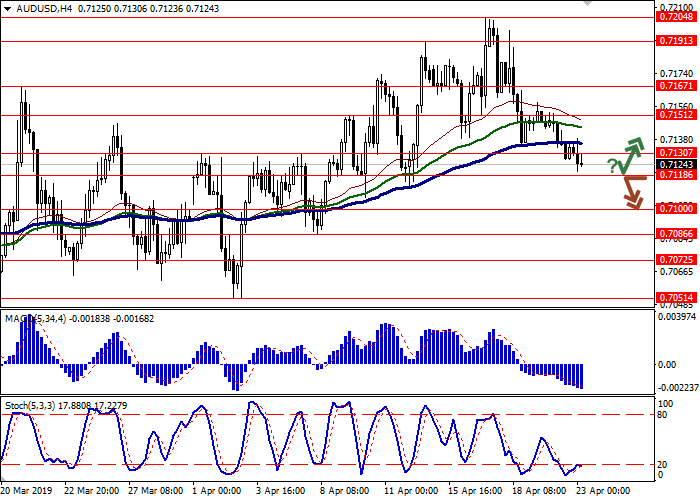The width and height of the screenshot is (700, 500).
Task: Click the current price 0.71243 black label
Action: (x=675, y=164)
